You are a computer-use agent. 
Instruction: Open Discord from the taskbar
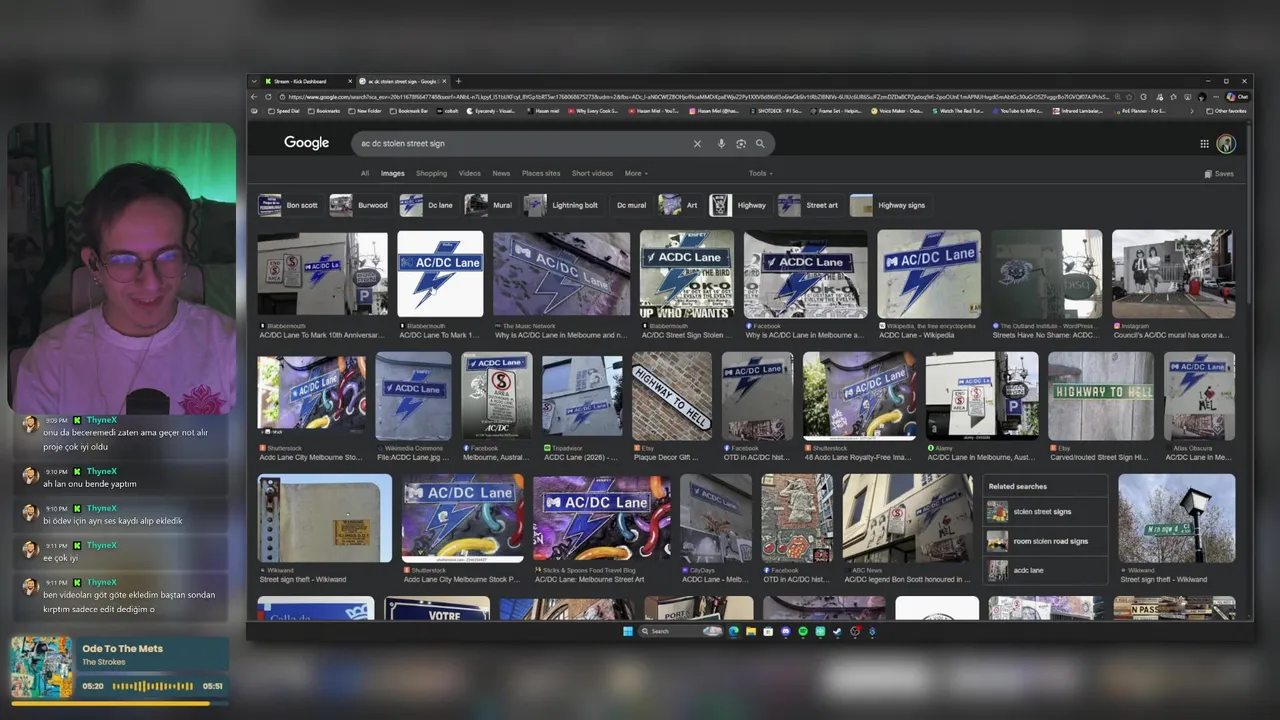click(x=786, y=631)
